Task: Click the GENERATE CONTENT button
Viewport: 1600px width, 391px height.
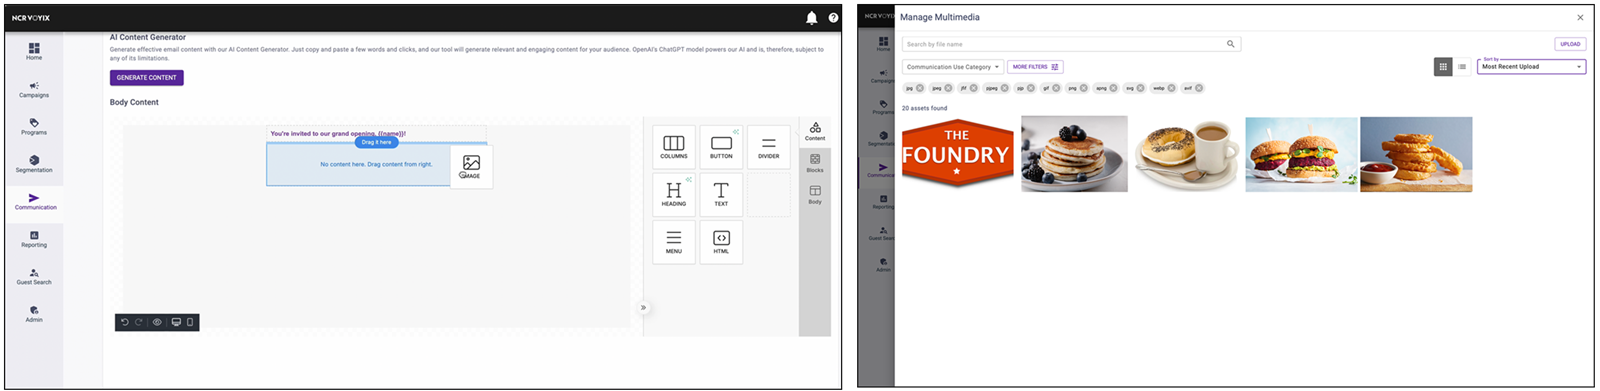Action: point(147,77)
